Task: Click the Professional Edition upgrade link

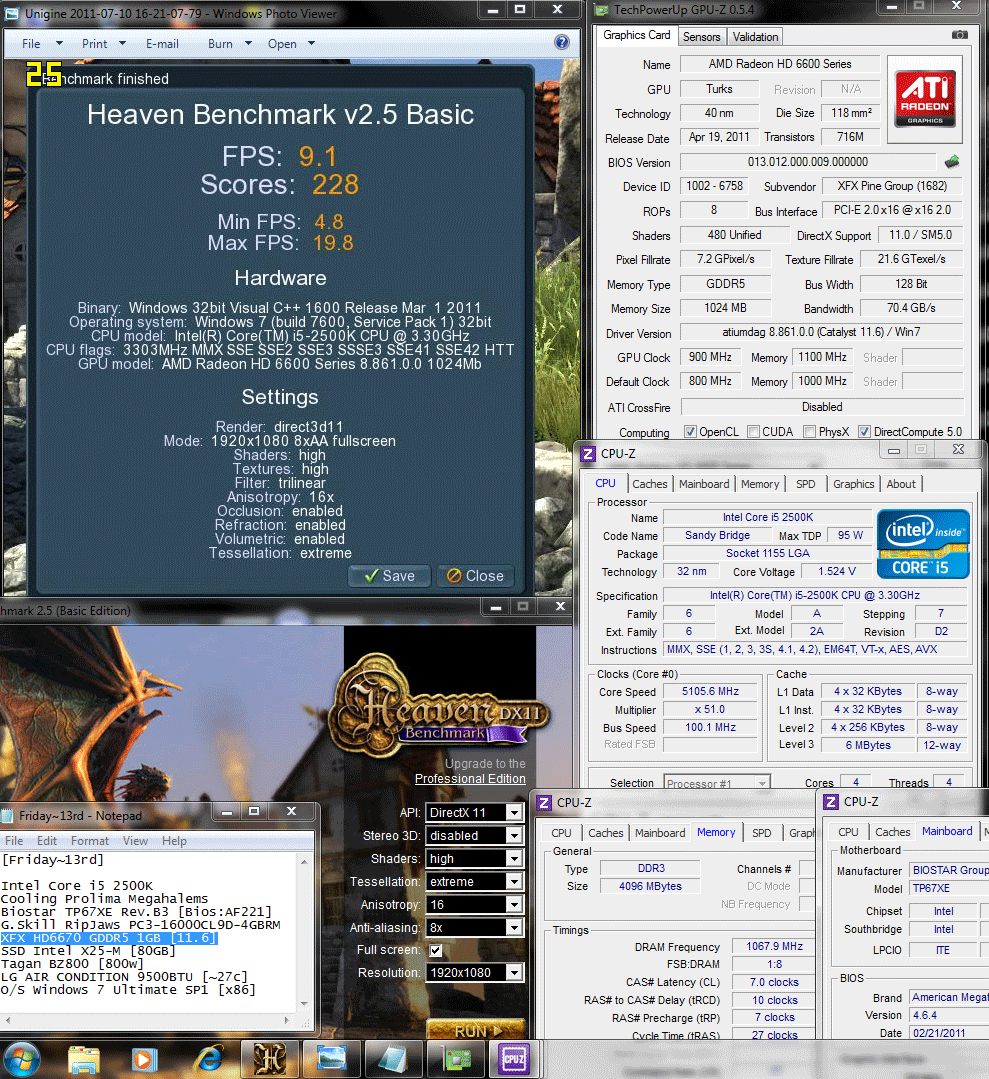Action: [x=470, y=778]
